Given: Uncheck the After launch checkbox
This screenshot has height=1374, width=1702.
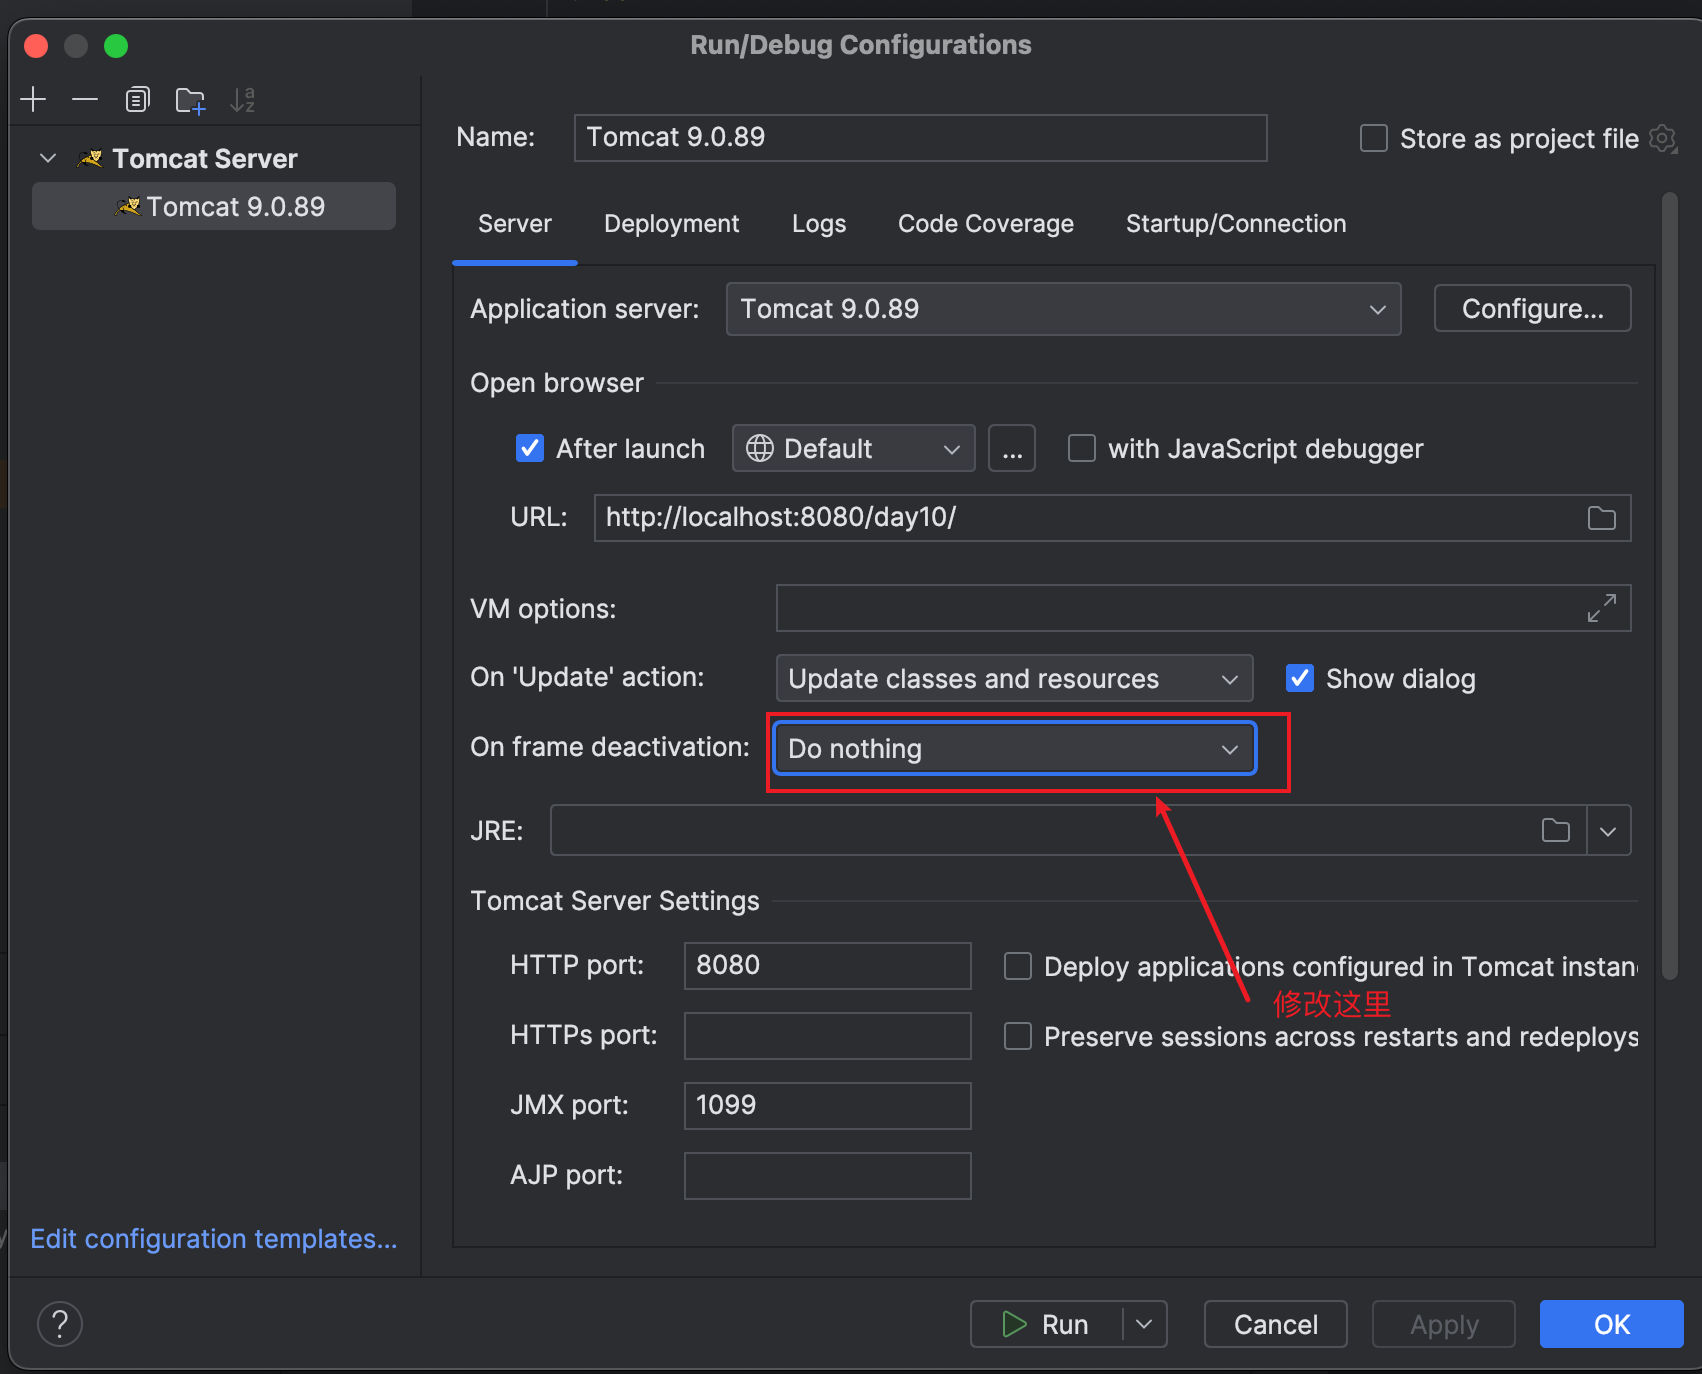Looking at the screenshot, I should (x=530, y=449).
